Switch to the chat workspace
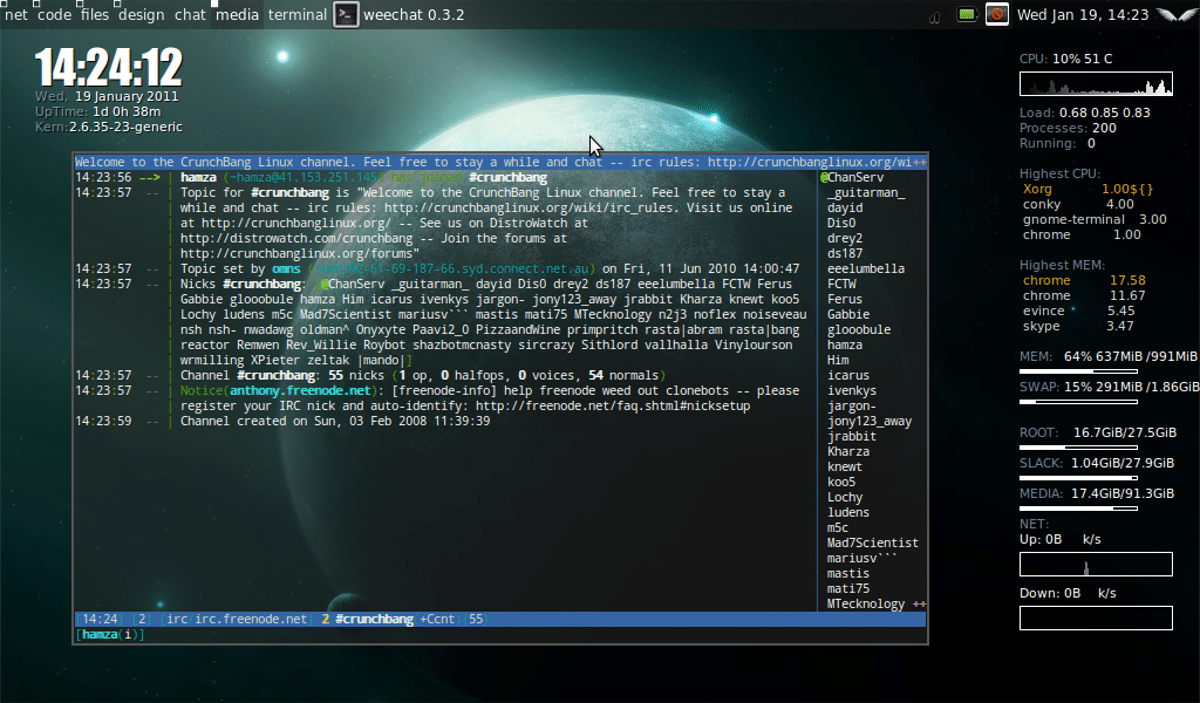1200x703 pixels. click(190, 14)
